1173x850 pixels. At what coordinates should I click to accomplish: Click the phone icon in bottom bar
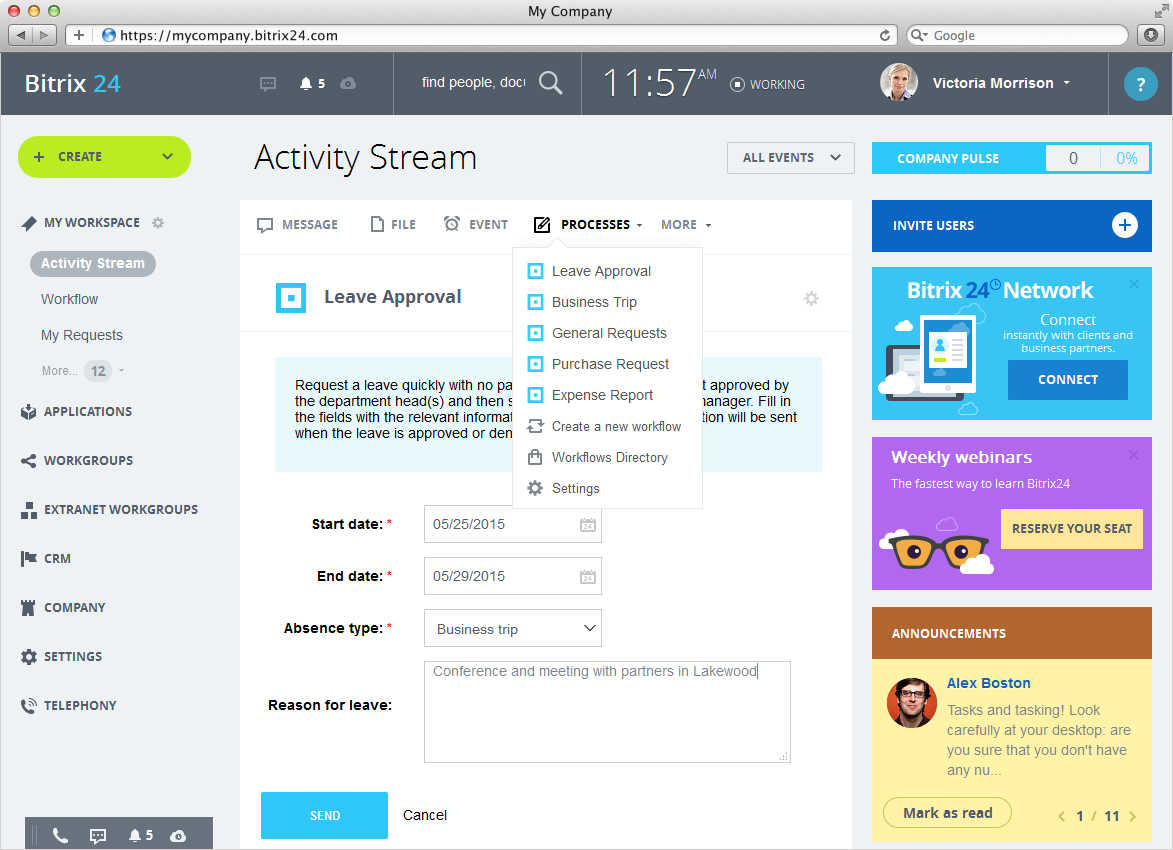coord(61,835)
